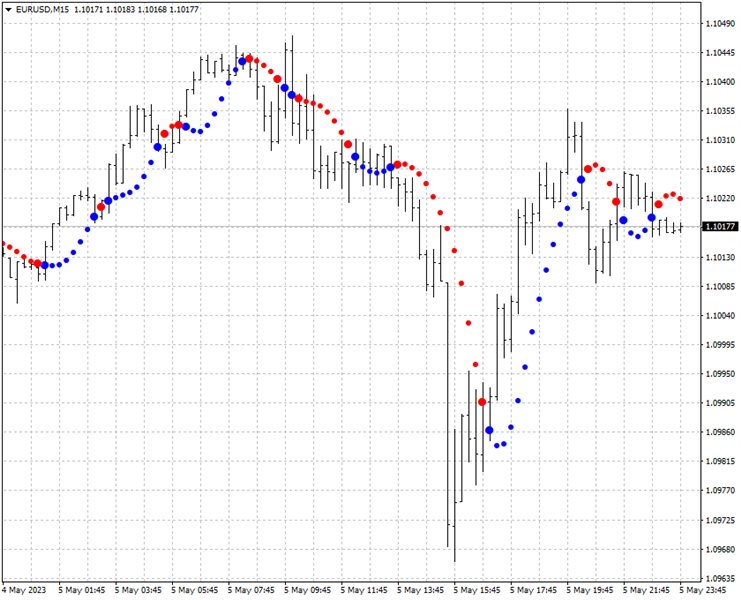Viewport: 741px width, 600px height.
Task: Click price scale value 1.09815
Action: pyautogui.click(x=720, y=462)
